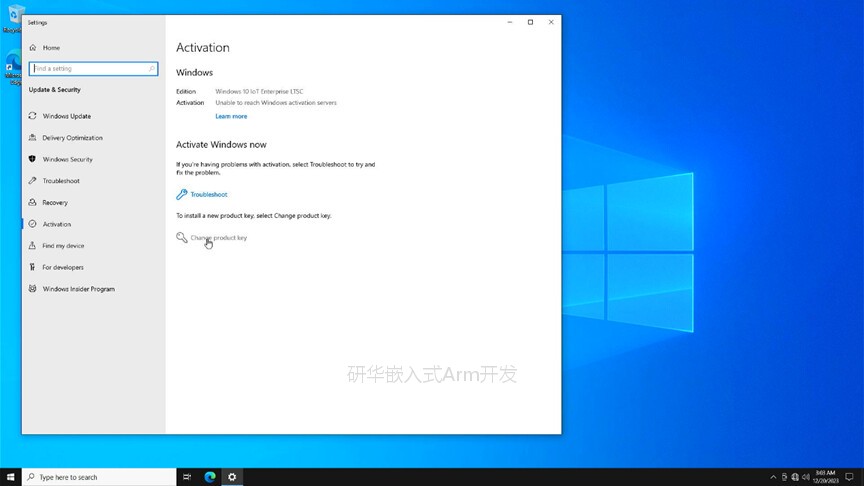Open Windows Security section
Viewport: 864px width, 486px height.
pyautogui.click(x=67, y=159)
